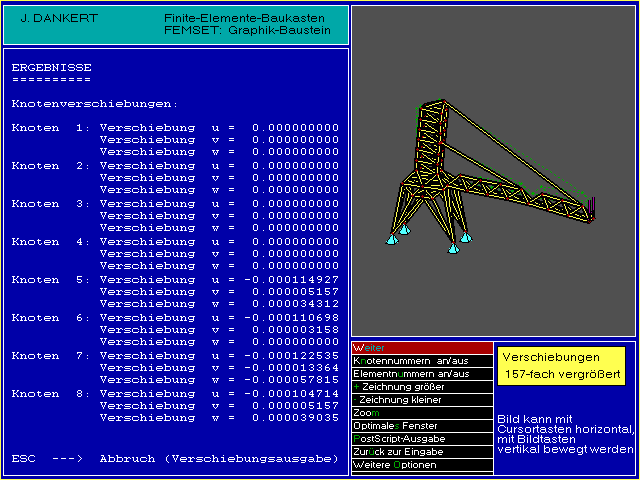Shrink drawing with '- Zeichnung kleiner'

coord(422,399)
